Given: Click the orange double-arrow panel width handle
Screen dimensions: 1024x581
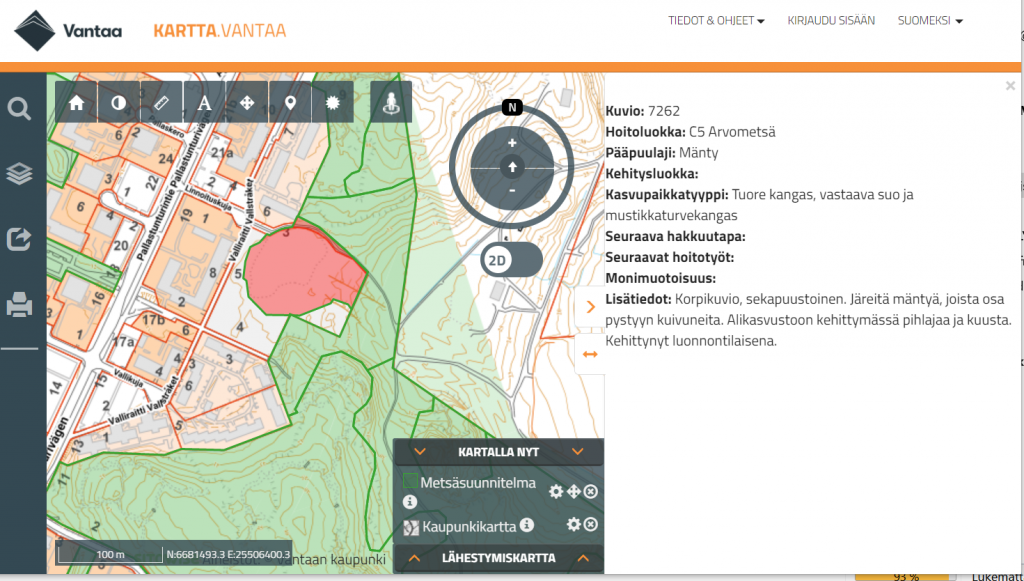Looking at the screenshot, I should click(x=590, y=354).
